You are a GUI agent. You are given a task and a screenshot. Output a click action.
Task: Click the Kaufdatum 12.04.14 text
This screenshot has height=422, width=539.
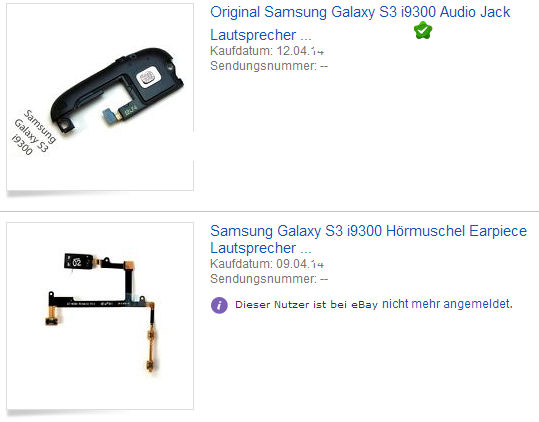pyautogui.click(x=267, y=51)
